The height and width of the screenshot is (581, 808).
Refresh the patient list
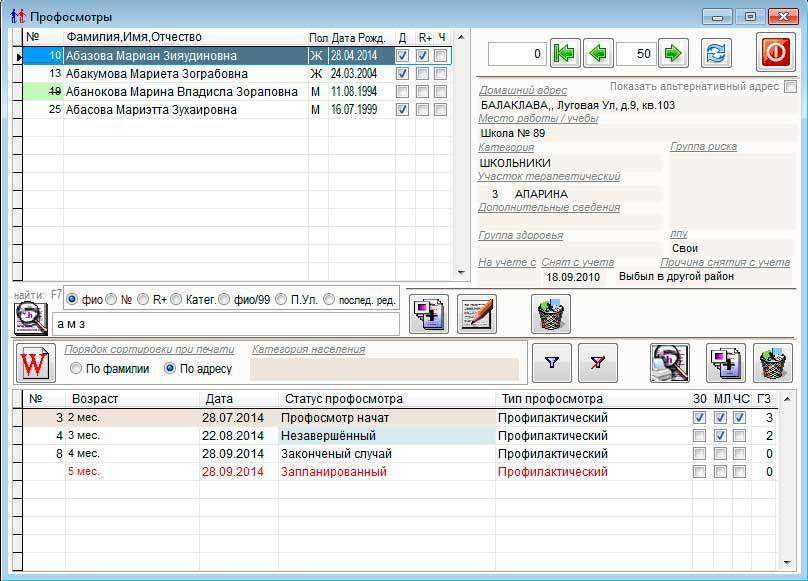[715, 53]
